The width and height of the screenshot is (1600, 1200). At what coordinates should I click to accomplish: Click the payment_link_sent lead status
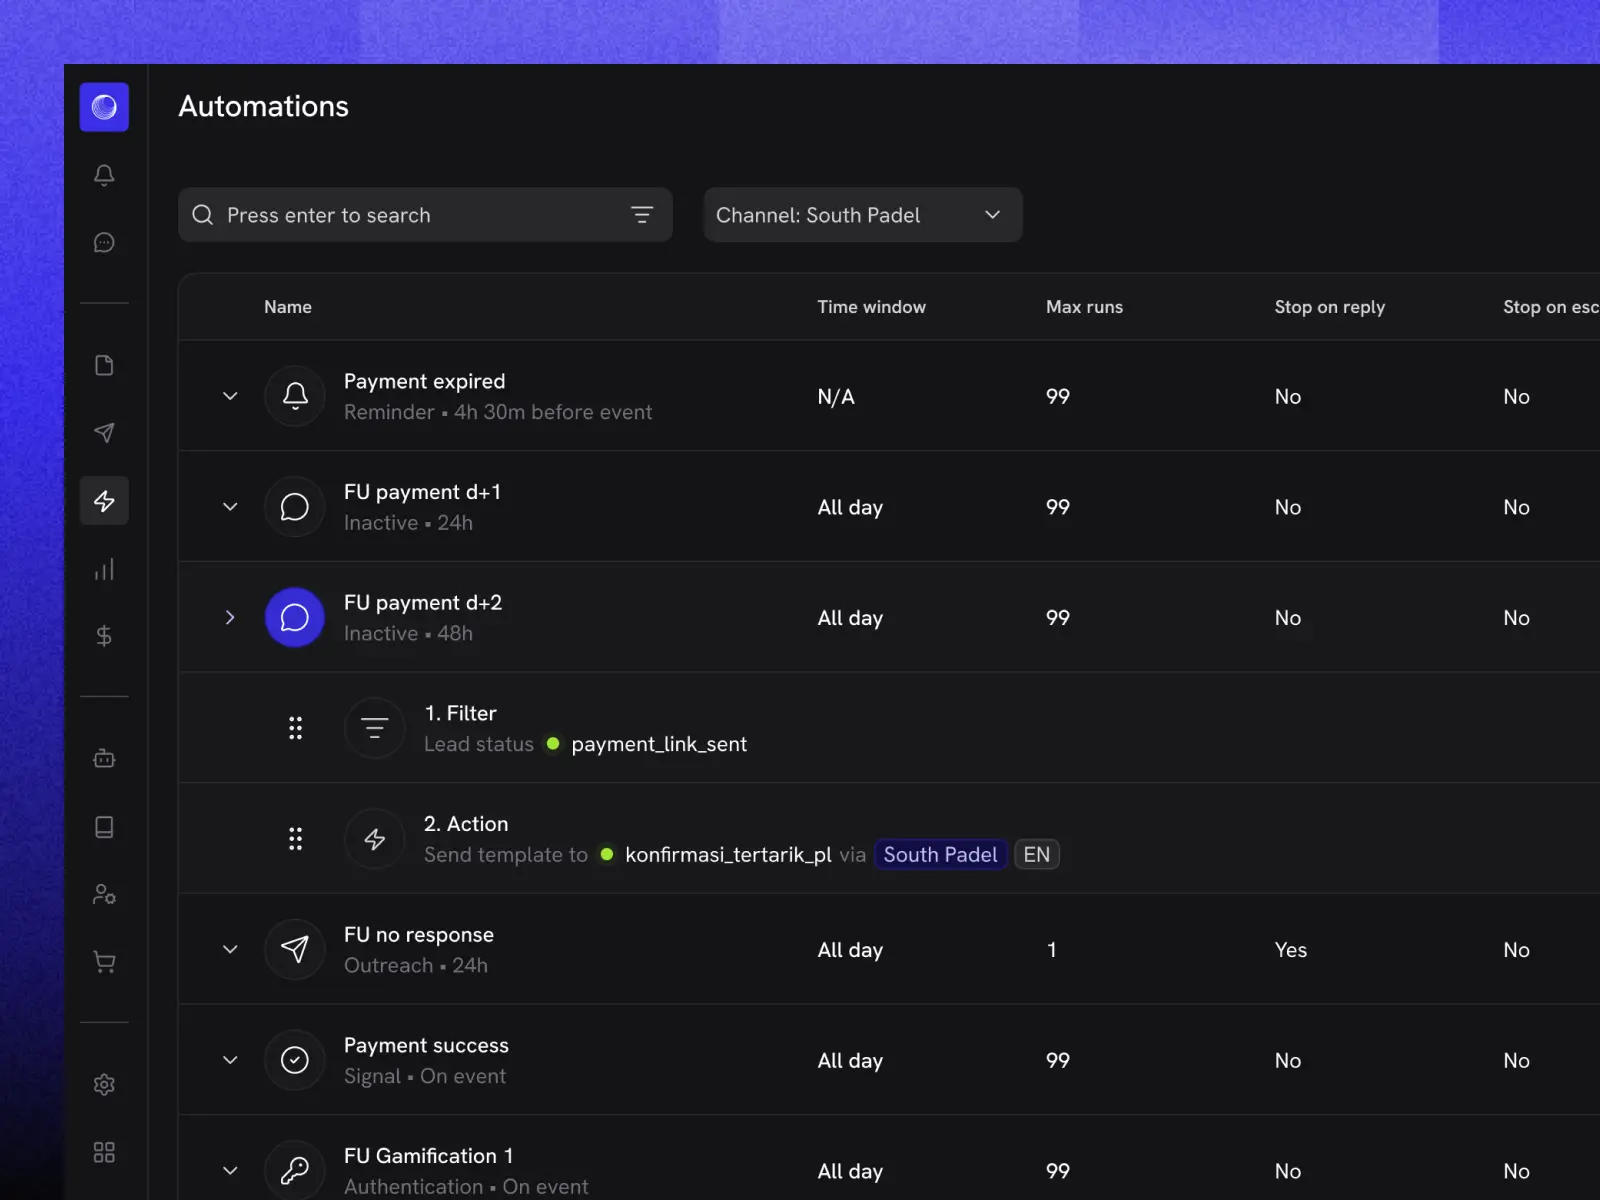point(659,744)
